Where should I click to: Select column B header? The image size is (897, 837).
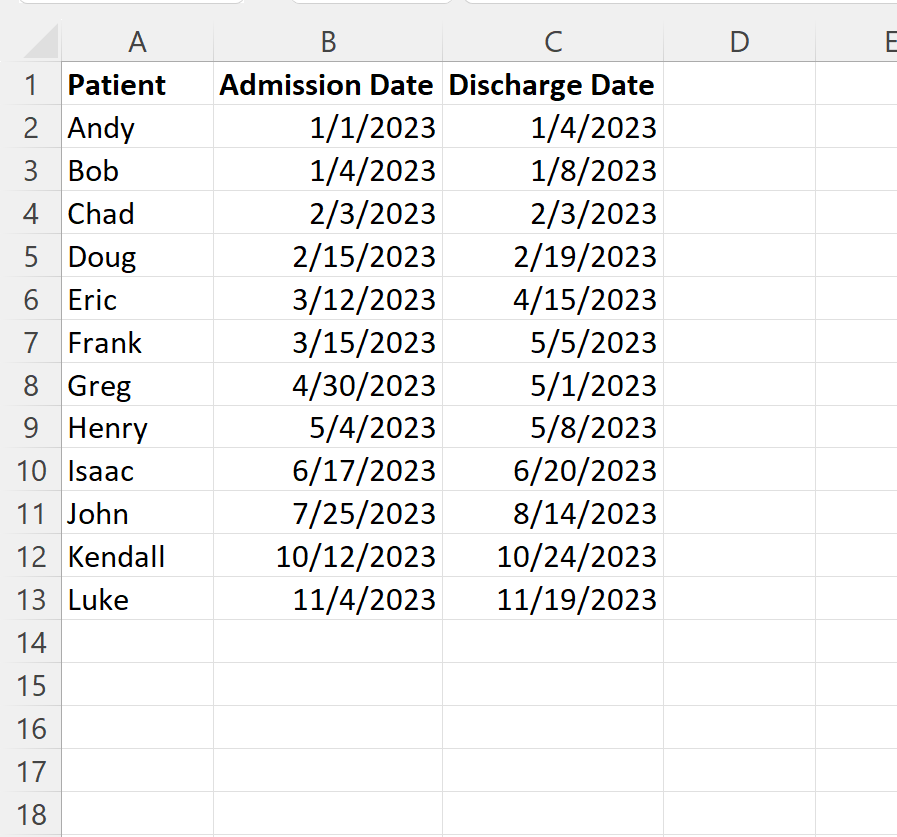(328, 42)
